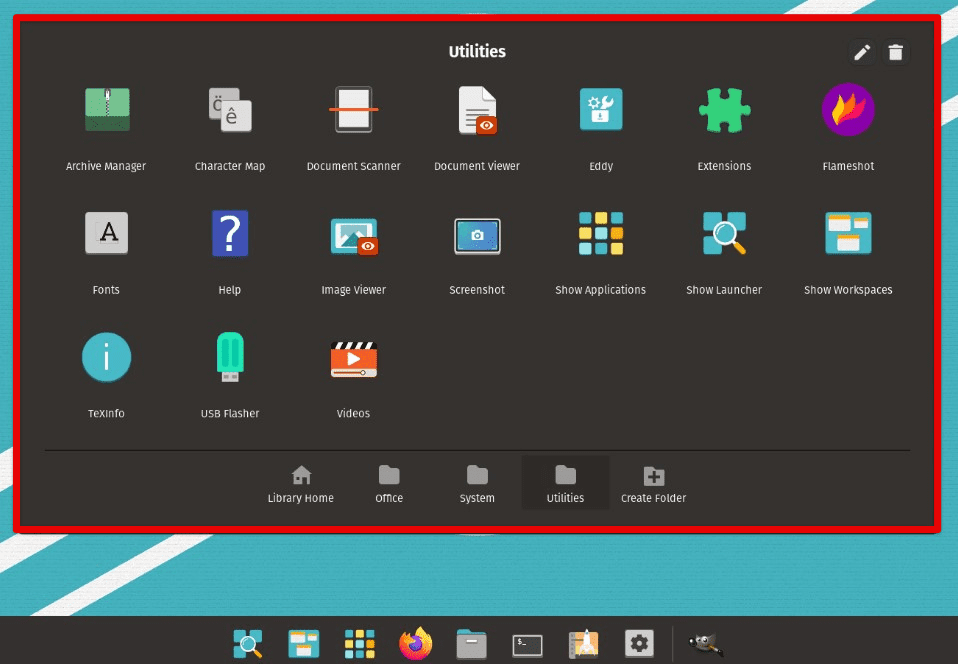The image size is (958, 664).
Task: Launch Eddy package installer
Action: [x=600, y=110]
